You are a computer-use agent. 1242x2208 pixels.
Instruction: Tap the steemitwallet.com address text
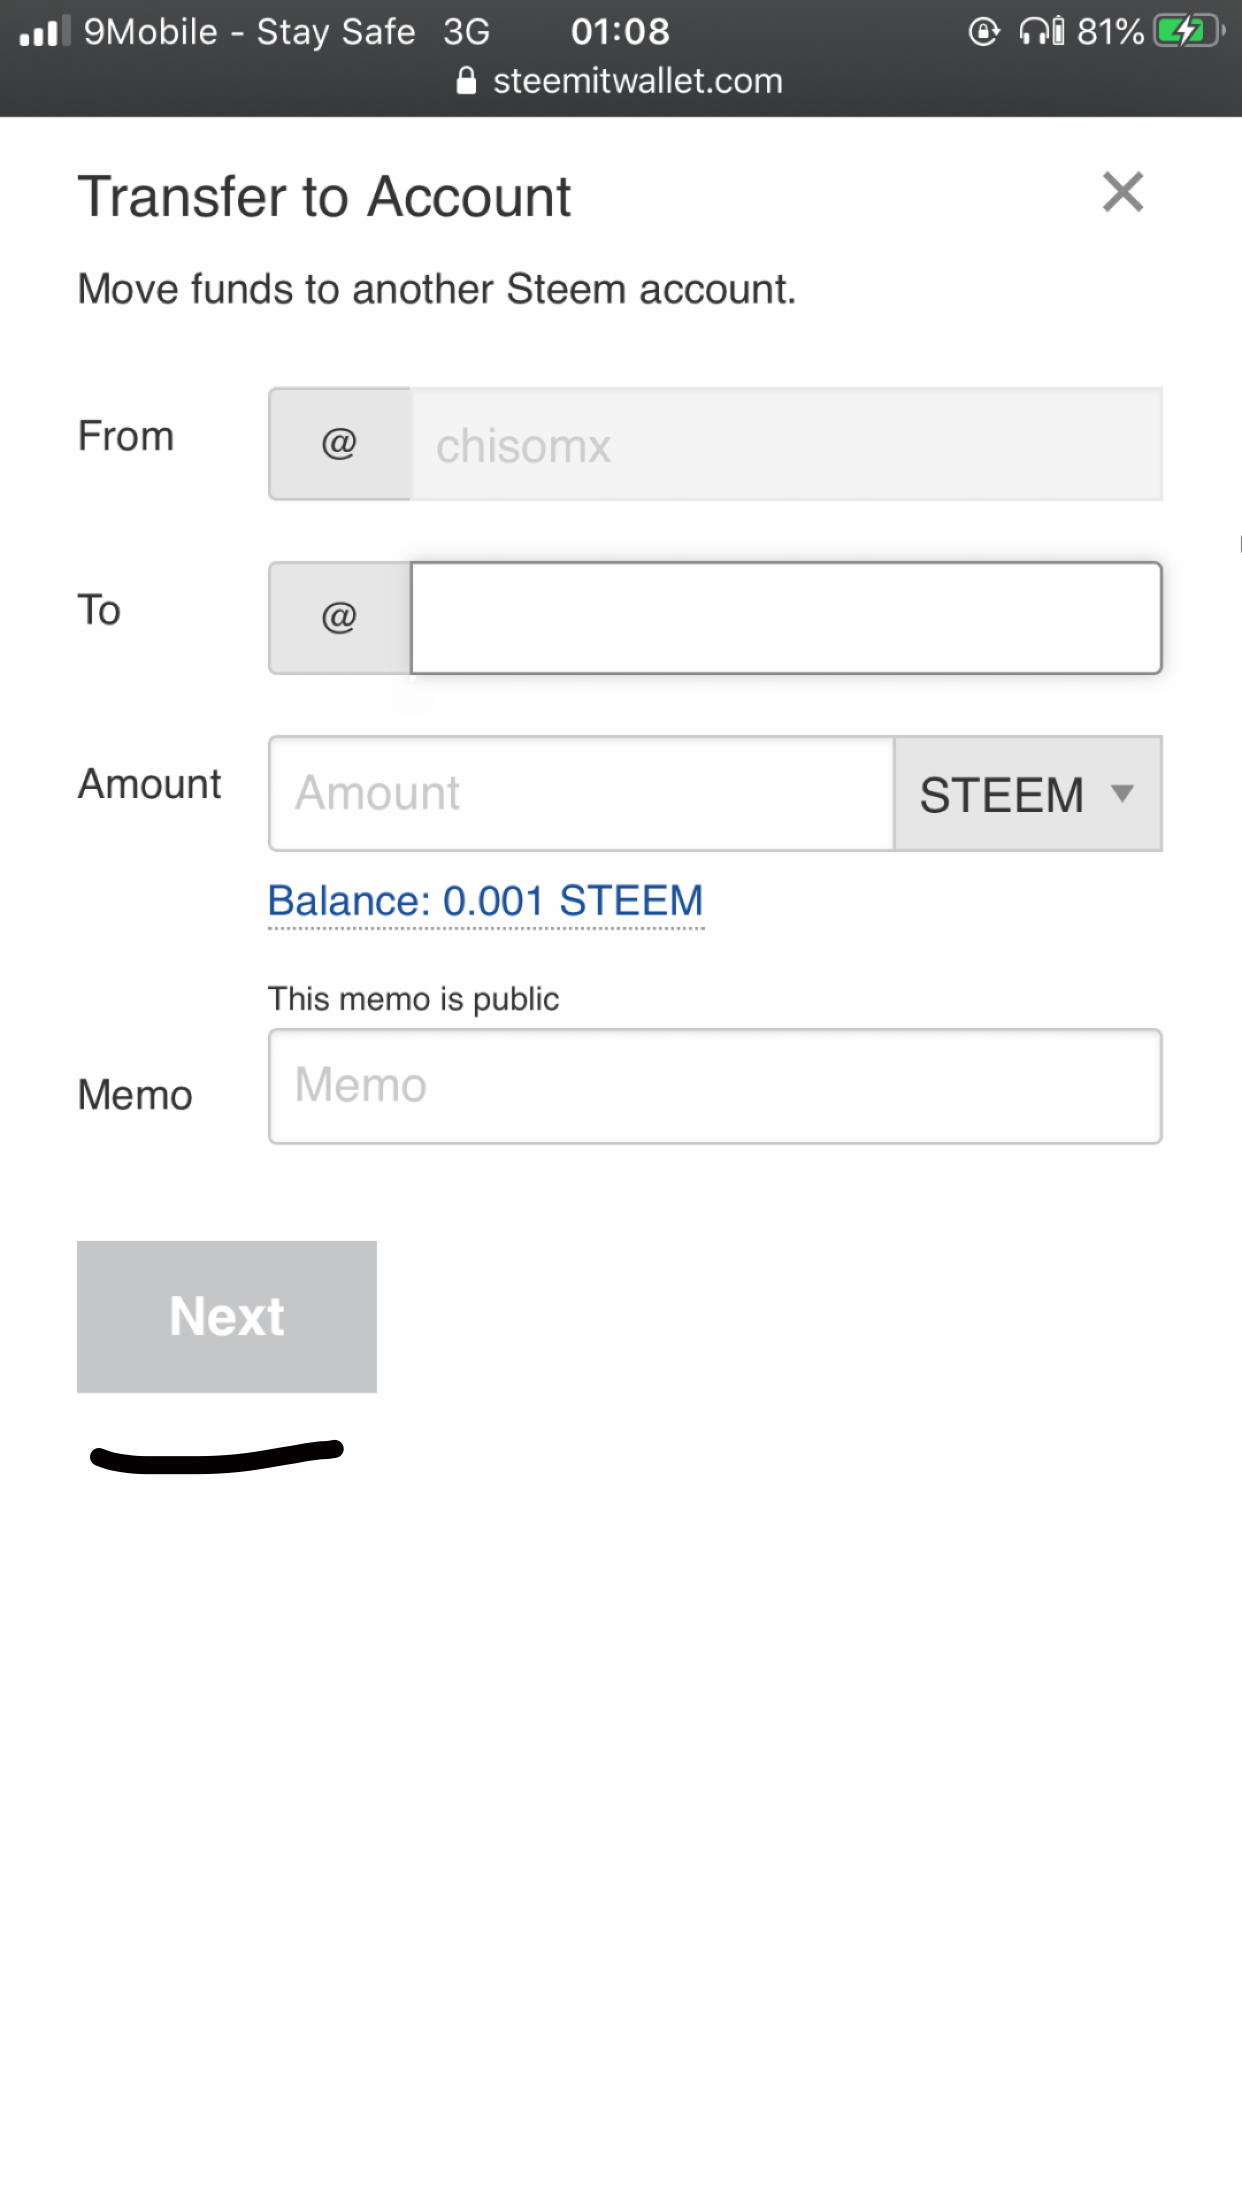coord(637,81)
